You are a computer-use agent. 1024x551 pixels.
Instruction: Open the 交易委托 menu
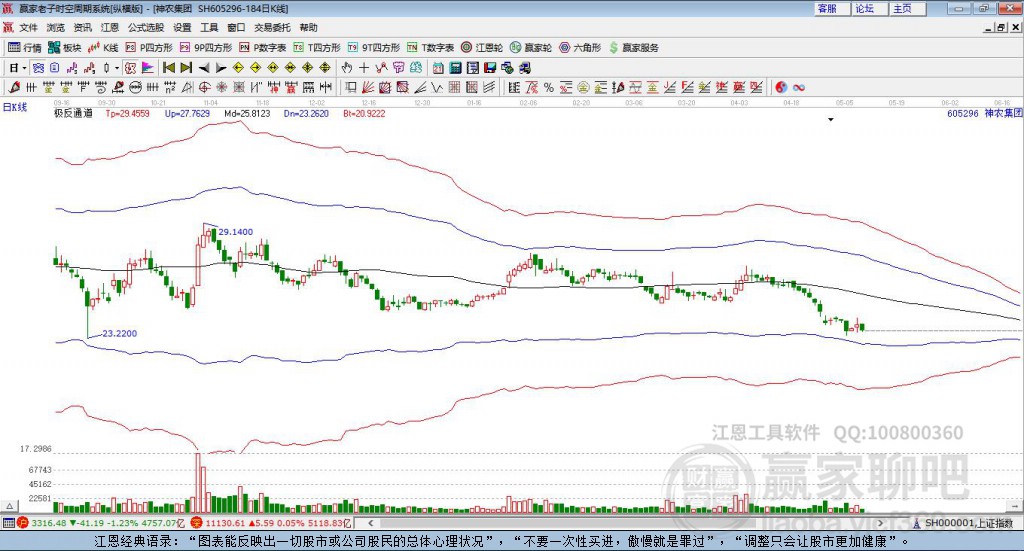[272, 27]
